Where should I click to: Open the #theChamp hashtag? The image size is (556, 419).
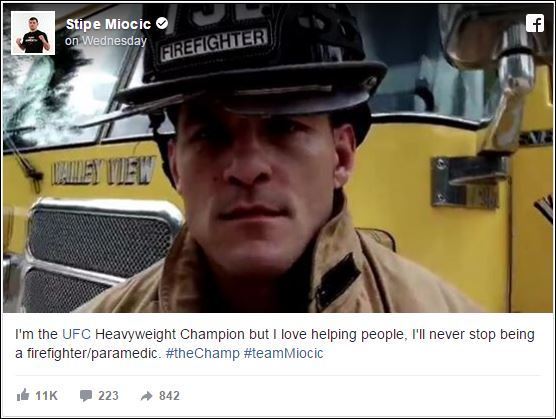tap(202, 353)
